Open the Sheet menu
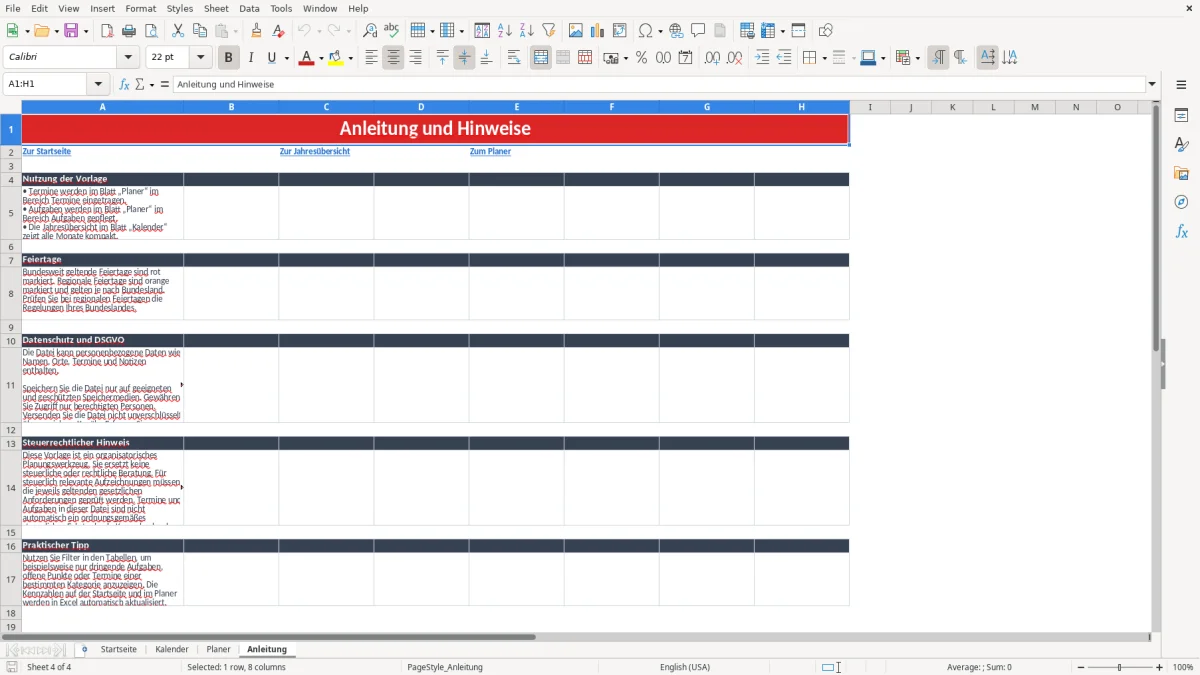This screenshot has width=1200, height=675. click(216, 8)
